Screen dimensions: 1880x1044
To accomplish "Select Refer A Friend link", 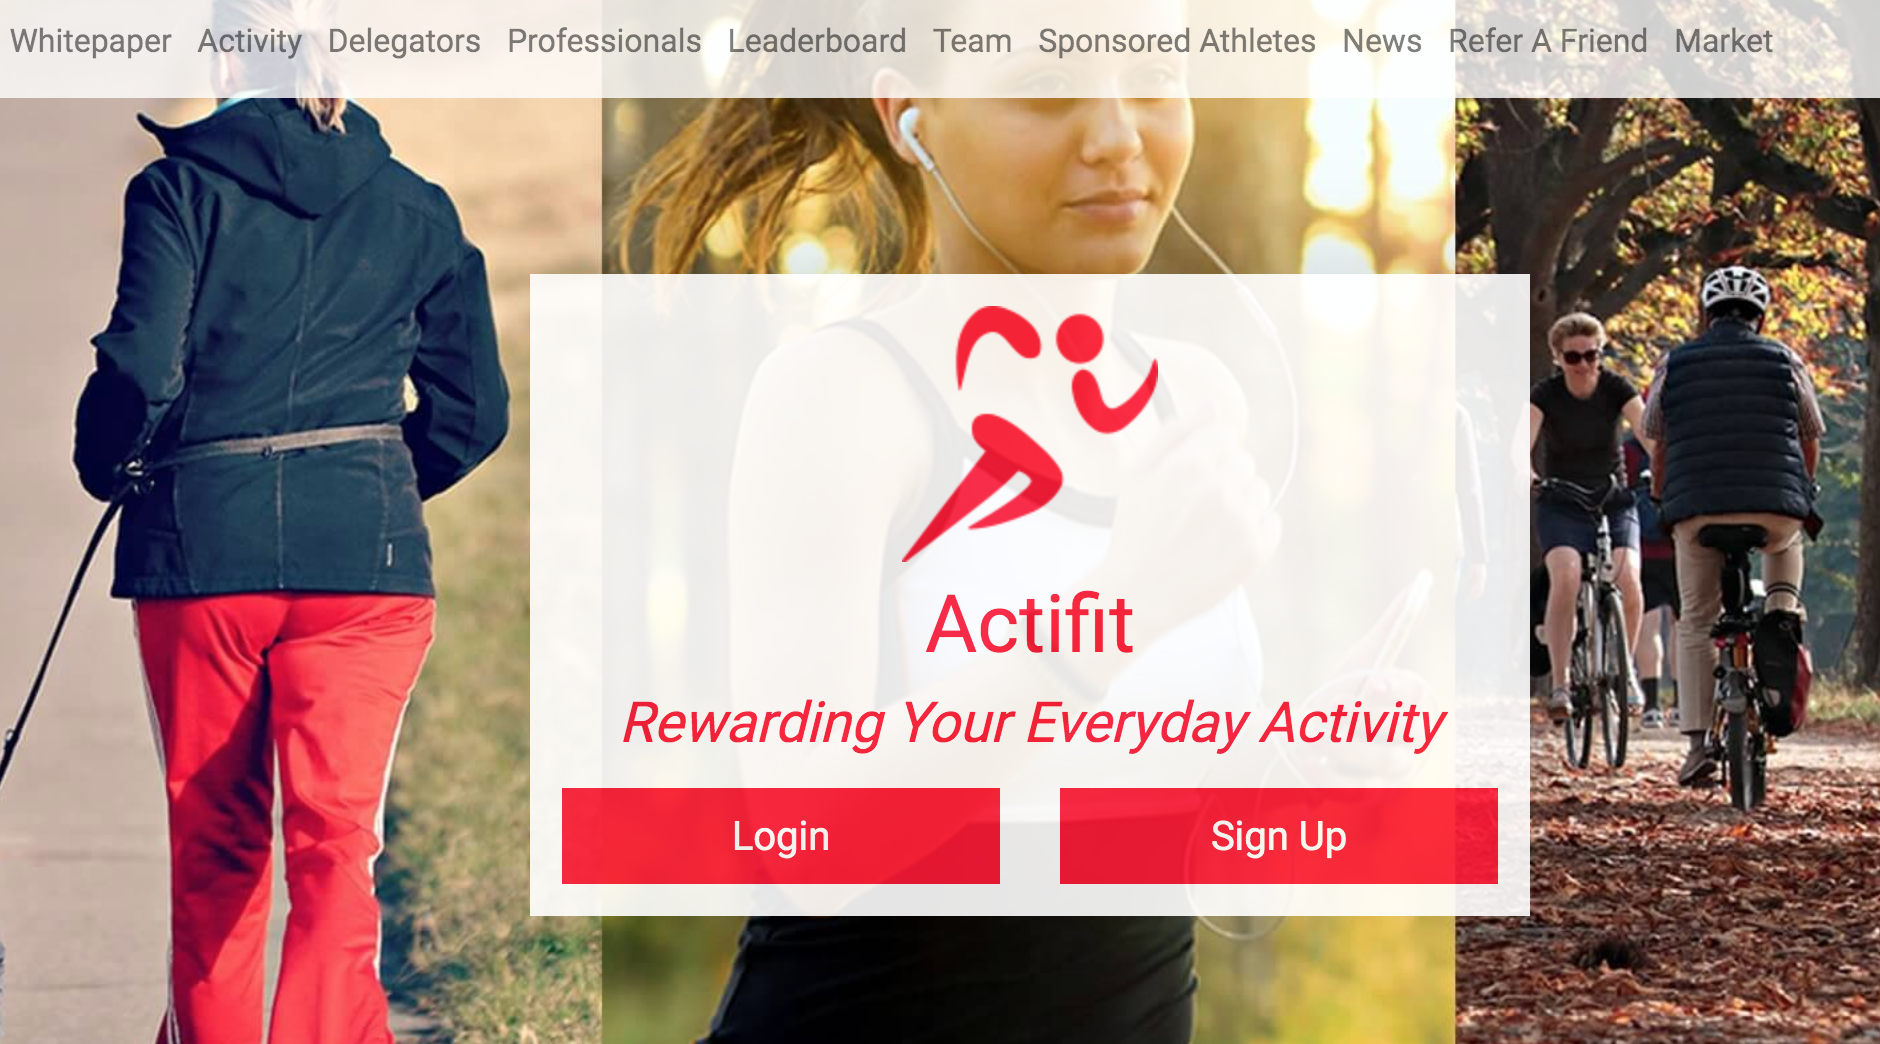I will (1548, 41).
